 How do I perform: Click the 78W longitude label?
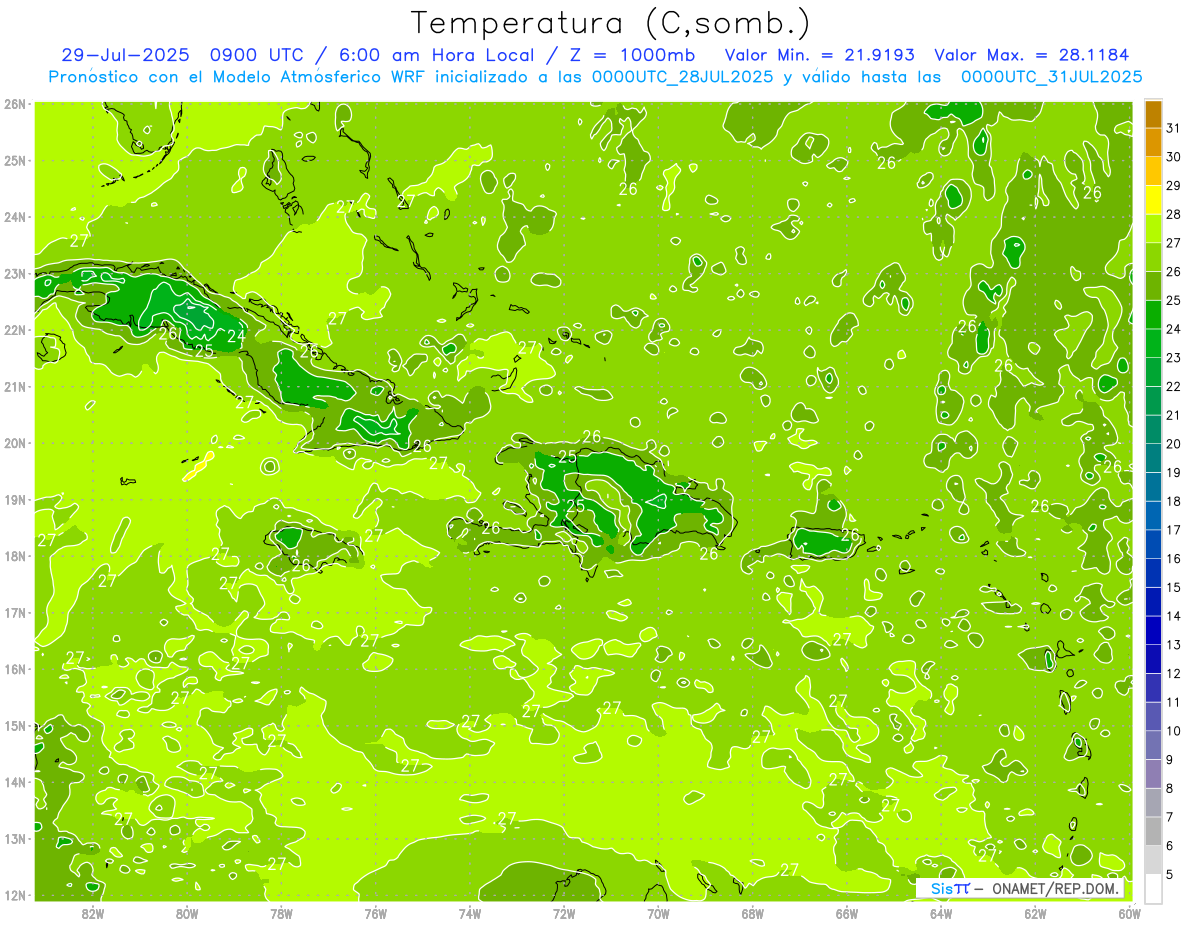pyautogui.click(x=281, y=913)
